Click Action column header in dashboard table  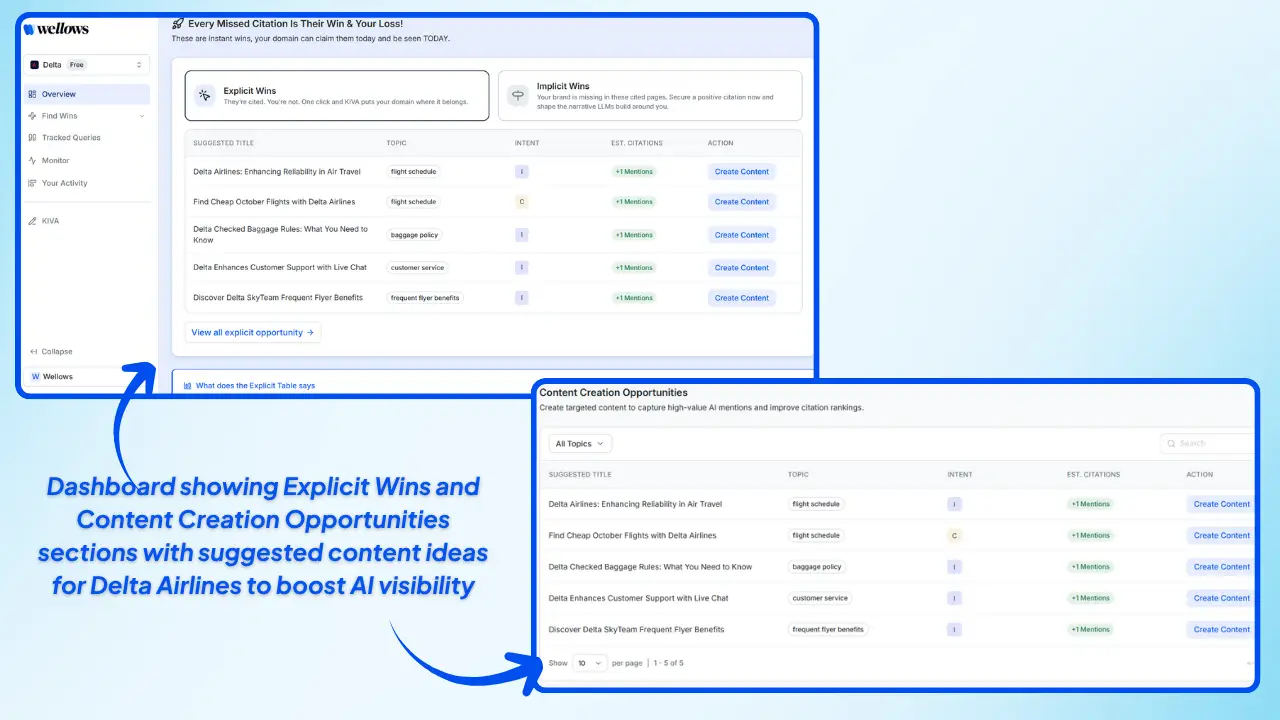[x=720, y=143]
